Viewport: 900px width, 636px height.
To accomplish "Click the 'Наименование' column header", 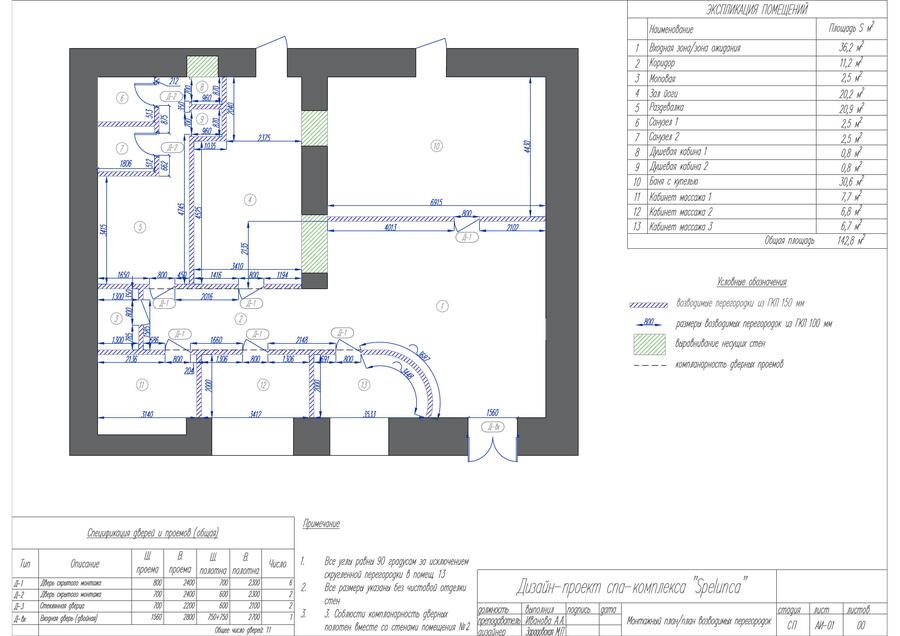I will tap(671, 29).
